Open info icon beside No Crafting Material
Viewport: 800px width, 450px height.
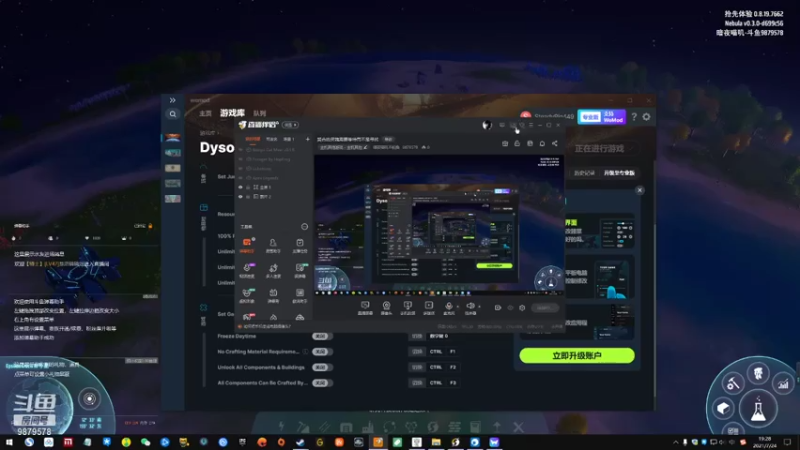(x=305, y=352)
